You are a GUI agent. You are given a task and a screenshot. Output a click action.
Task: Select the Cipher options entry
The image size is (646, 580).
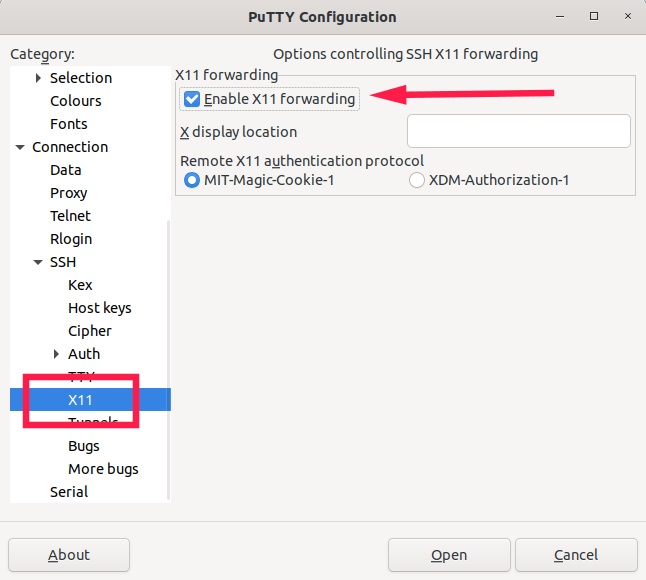[x=90, y=331]
